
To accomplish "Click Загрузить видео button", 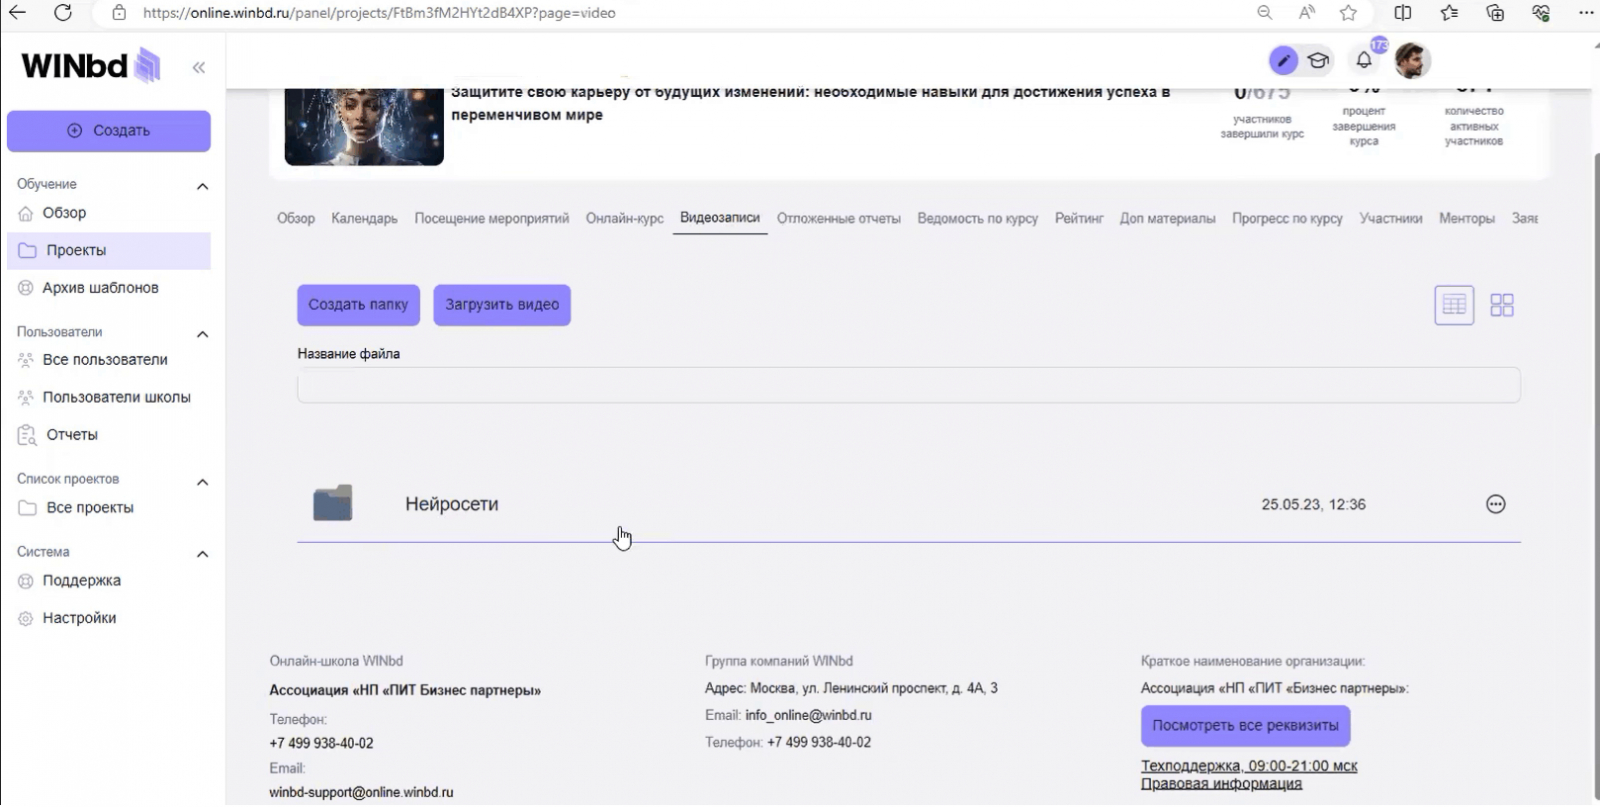I will 502,305.
